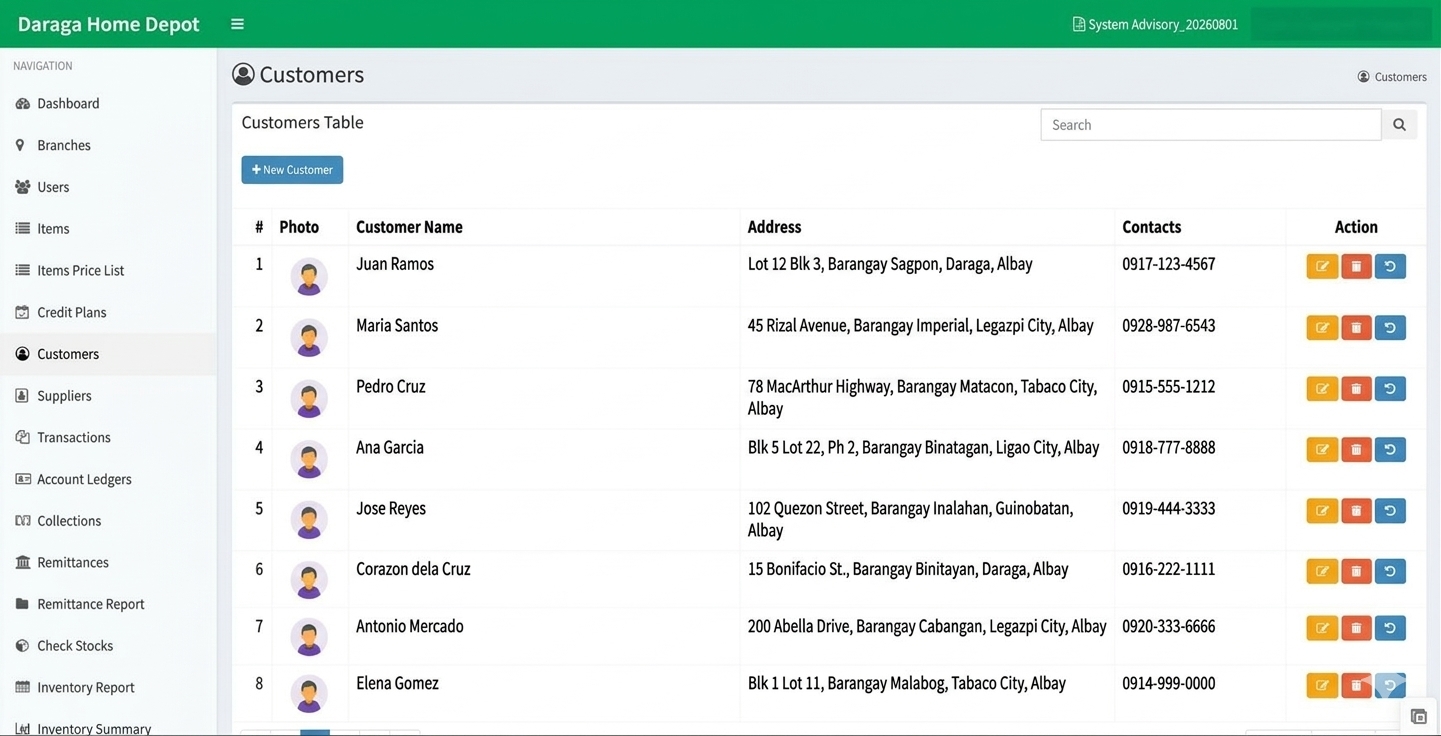Click the edit icon for Pedro Cruz
Viewport: 1441px width, 736px height.
(1322, 388)
